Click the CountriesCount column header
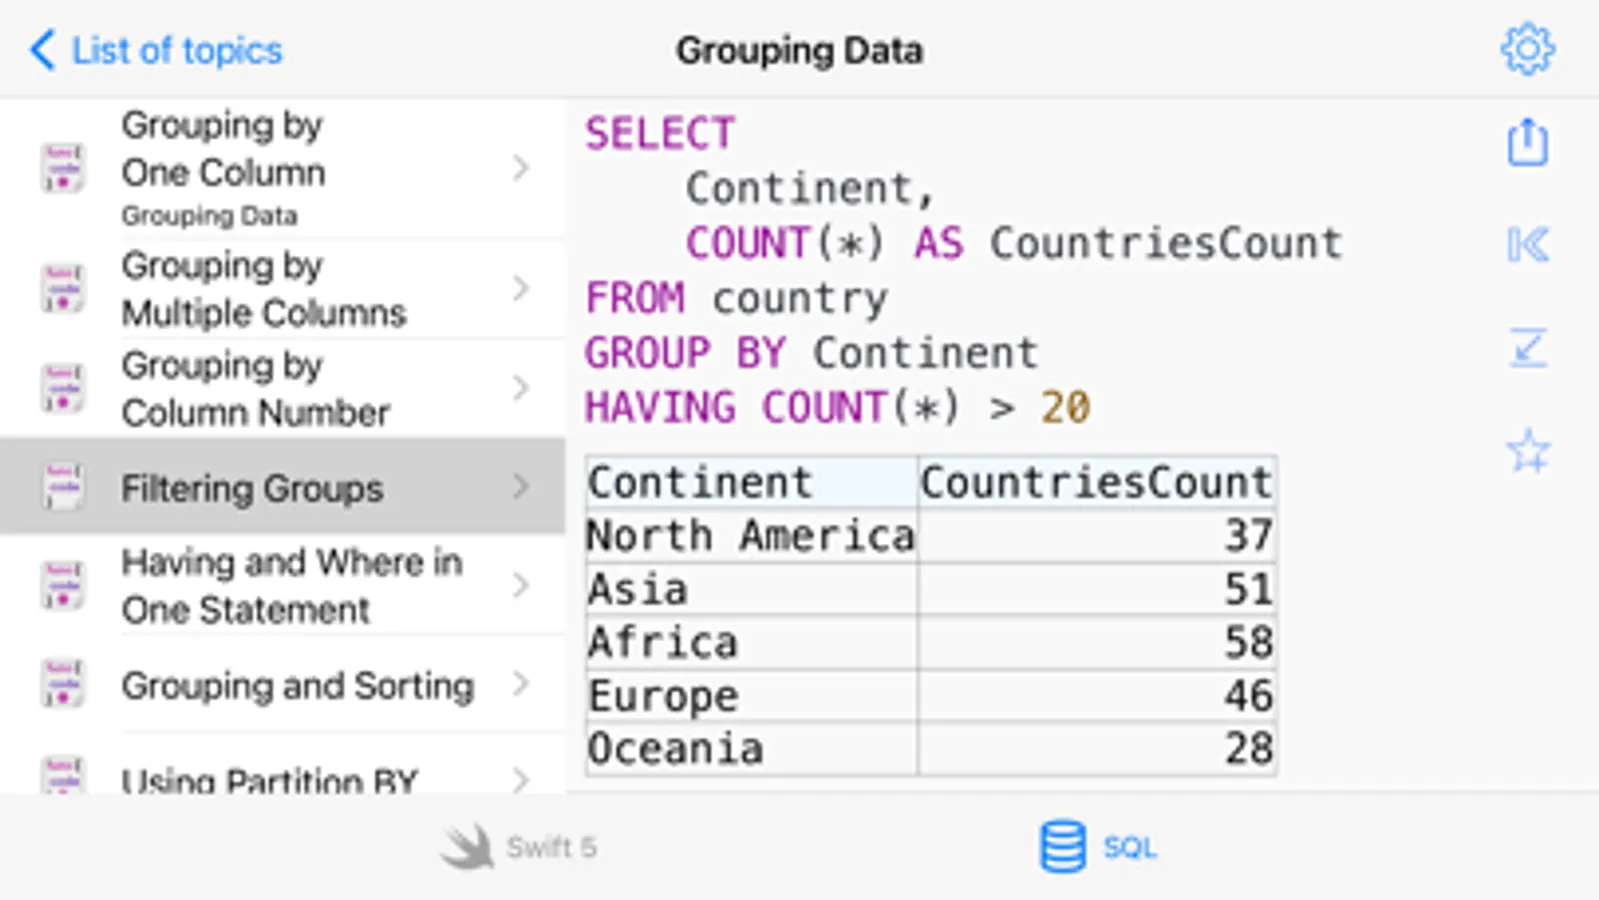Viewport: 1599px width, 900px height. [x=1096, y=482]
